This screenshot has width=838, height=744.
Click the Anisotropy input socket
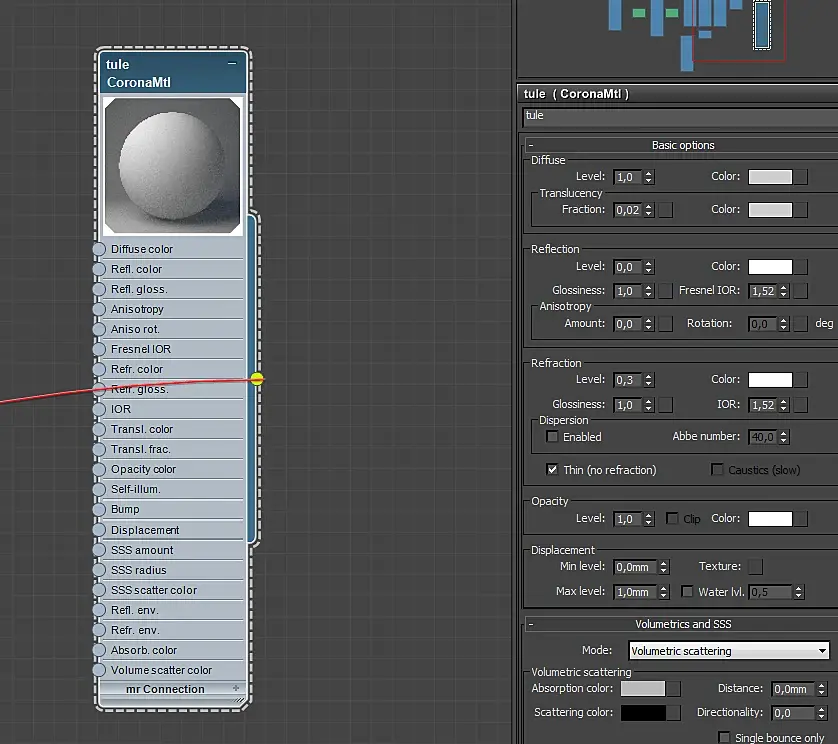[99, 309]
